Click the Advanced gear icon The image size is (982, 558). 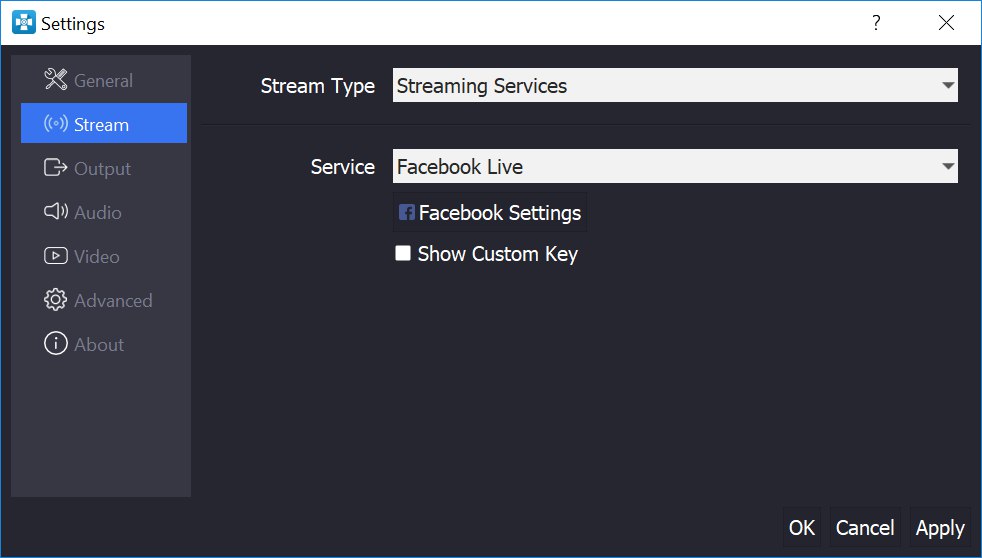(55, 300)
